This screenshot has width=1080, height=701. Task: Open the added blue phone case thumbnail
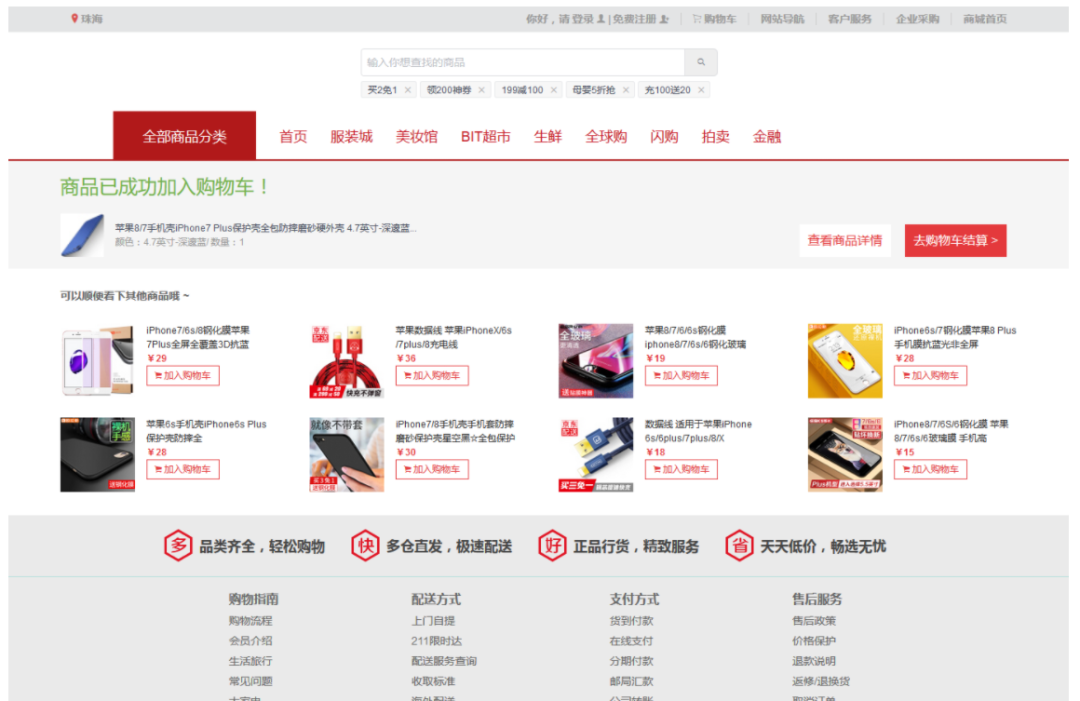[x=82, y=236]
